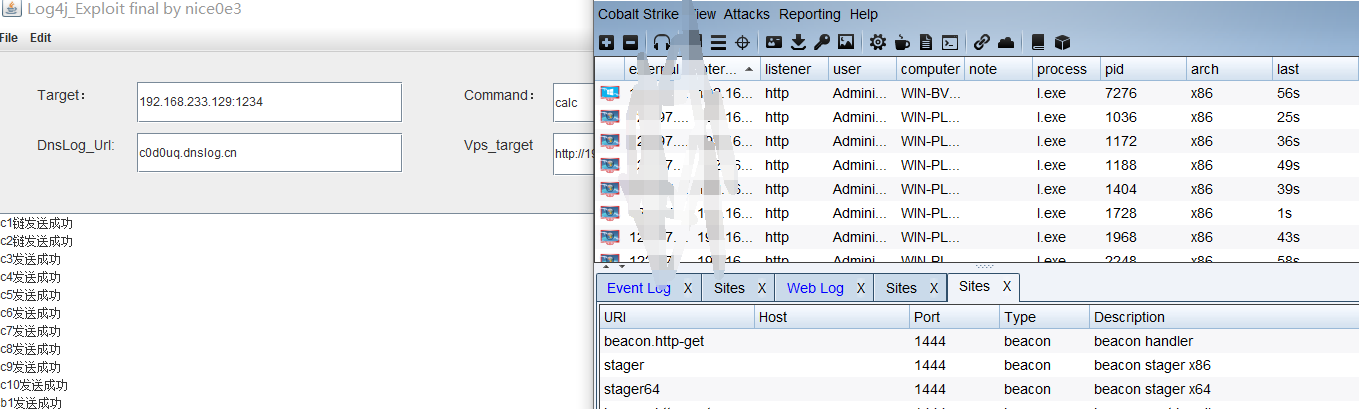Click the coffee cup Java applet icon
This screenshot has width=1359, height=409.
click(x=902, y=42)
